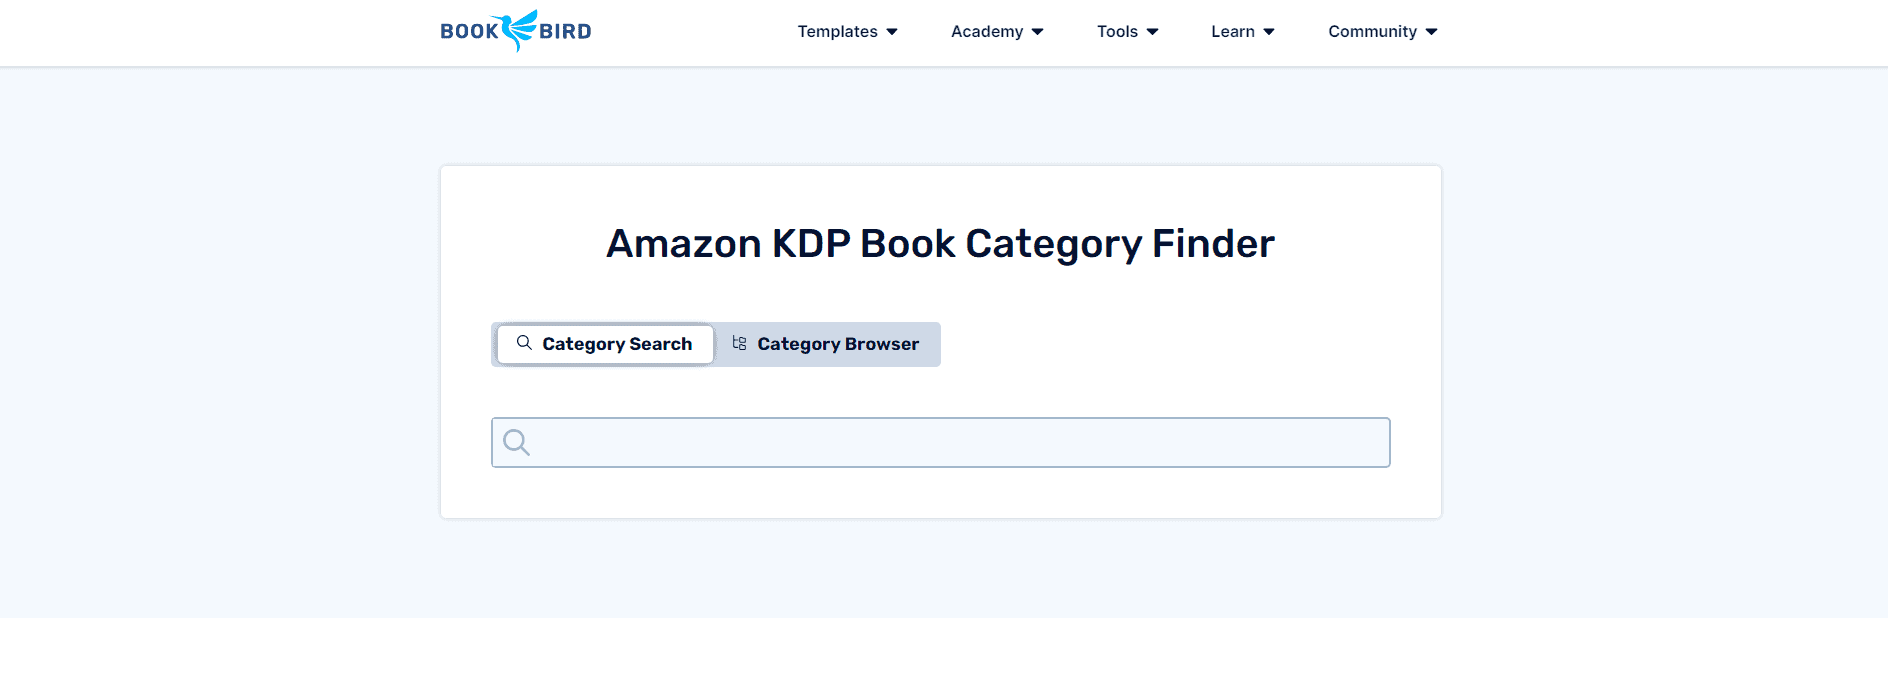Click the magnifier icon inside Category Search tab
This screenshot has width=1888, height=690.
[524, 343]
